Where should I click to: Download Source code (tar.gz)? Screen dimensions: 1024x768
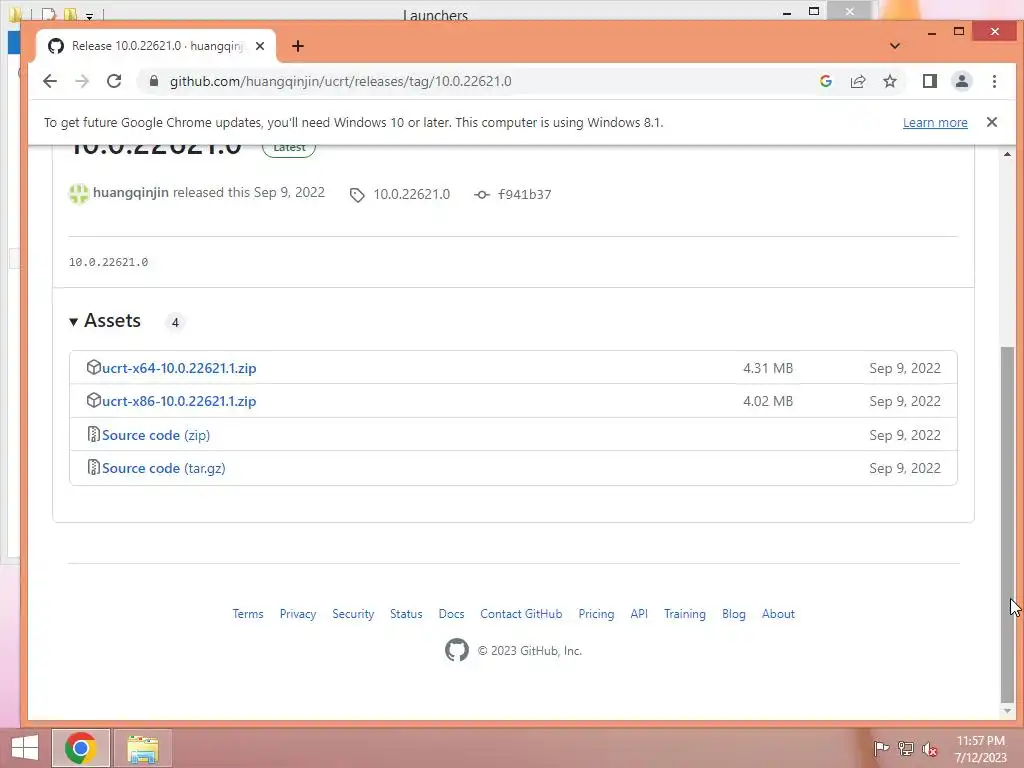[x=163, y=468]
